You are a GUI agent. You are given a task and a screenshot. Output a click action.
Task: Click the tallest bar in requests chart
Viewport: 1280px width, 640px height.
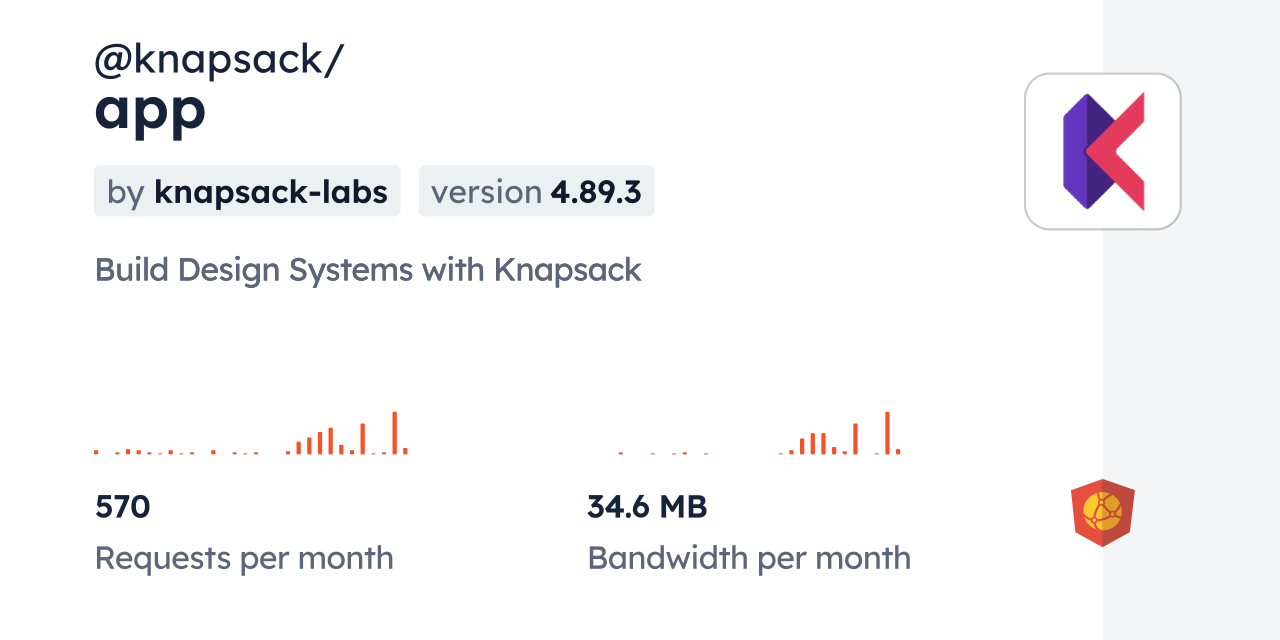pyautogui.click(x=395, y=433)
